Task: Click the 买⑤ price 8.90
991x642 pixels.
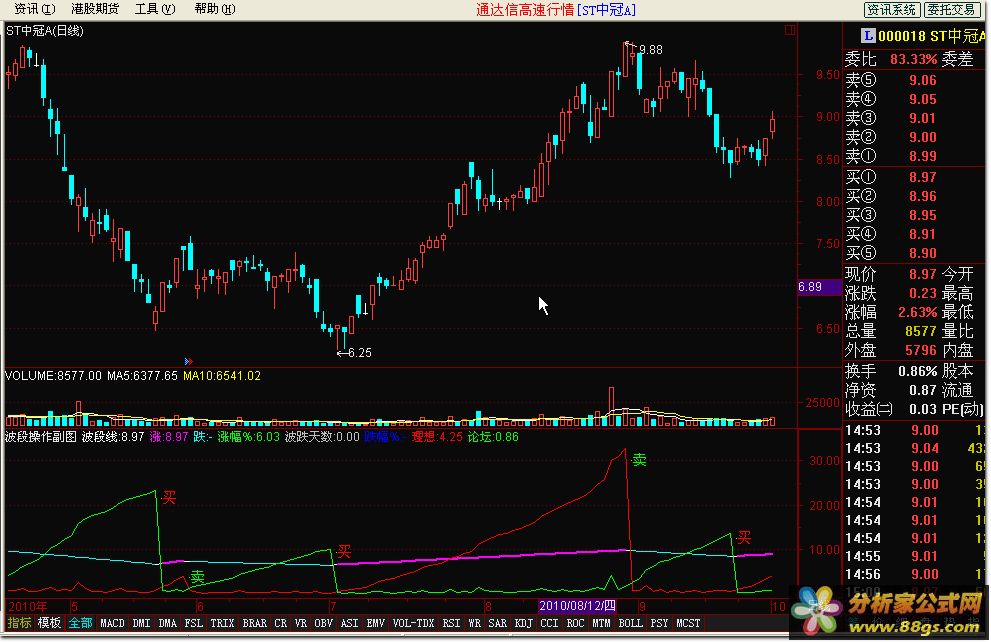Action: point(923,253)
